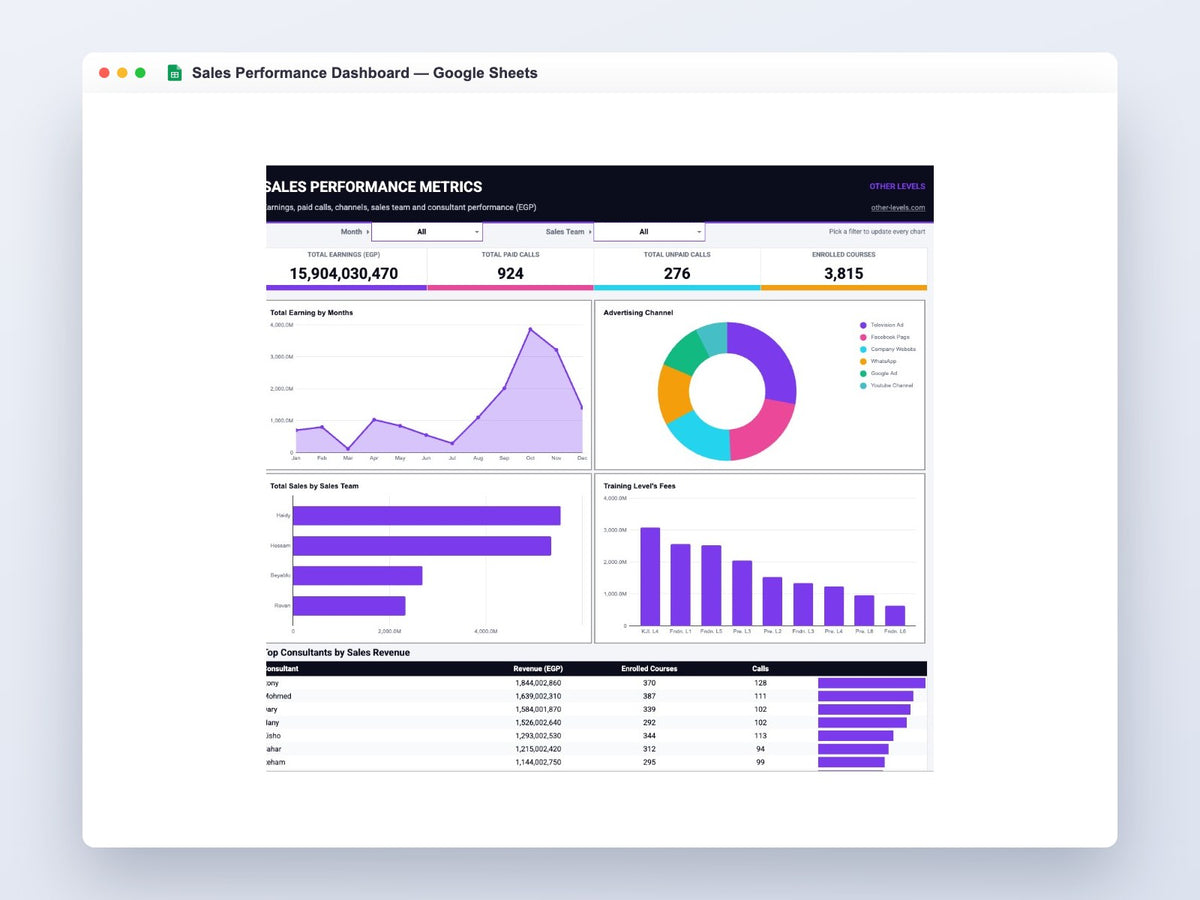Screen dimensions: 1200x900
Task: Select the Haidy bar in sales team chart
Action: pos(427,515)
